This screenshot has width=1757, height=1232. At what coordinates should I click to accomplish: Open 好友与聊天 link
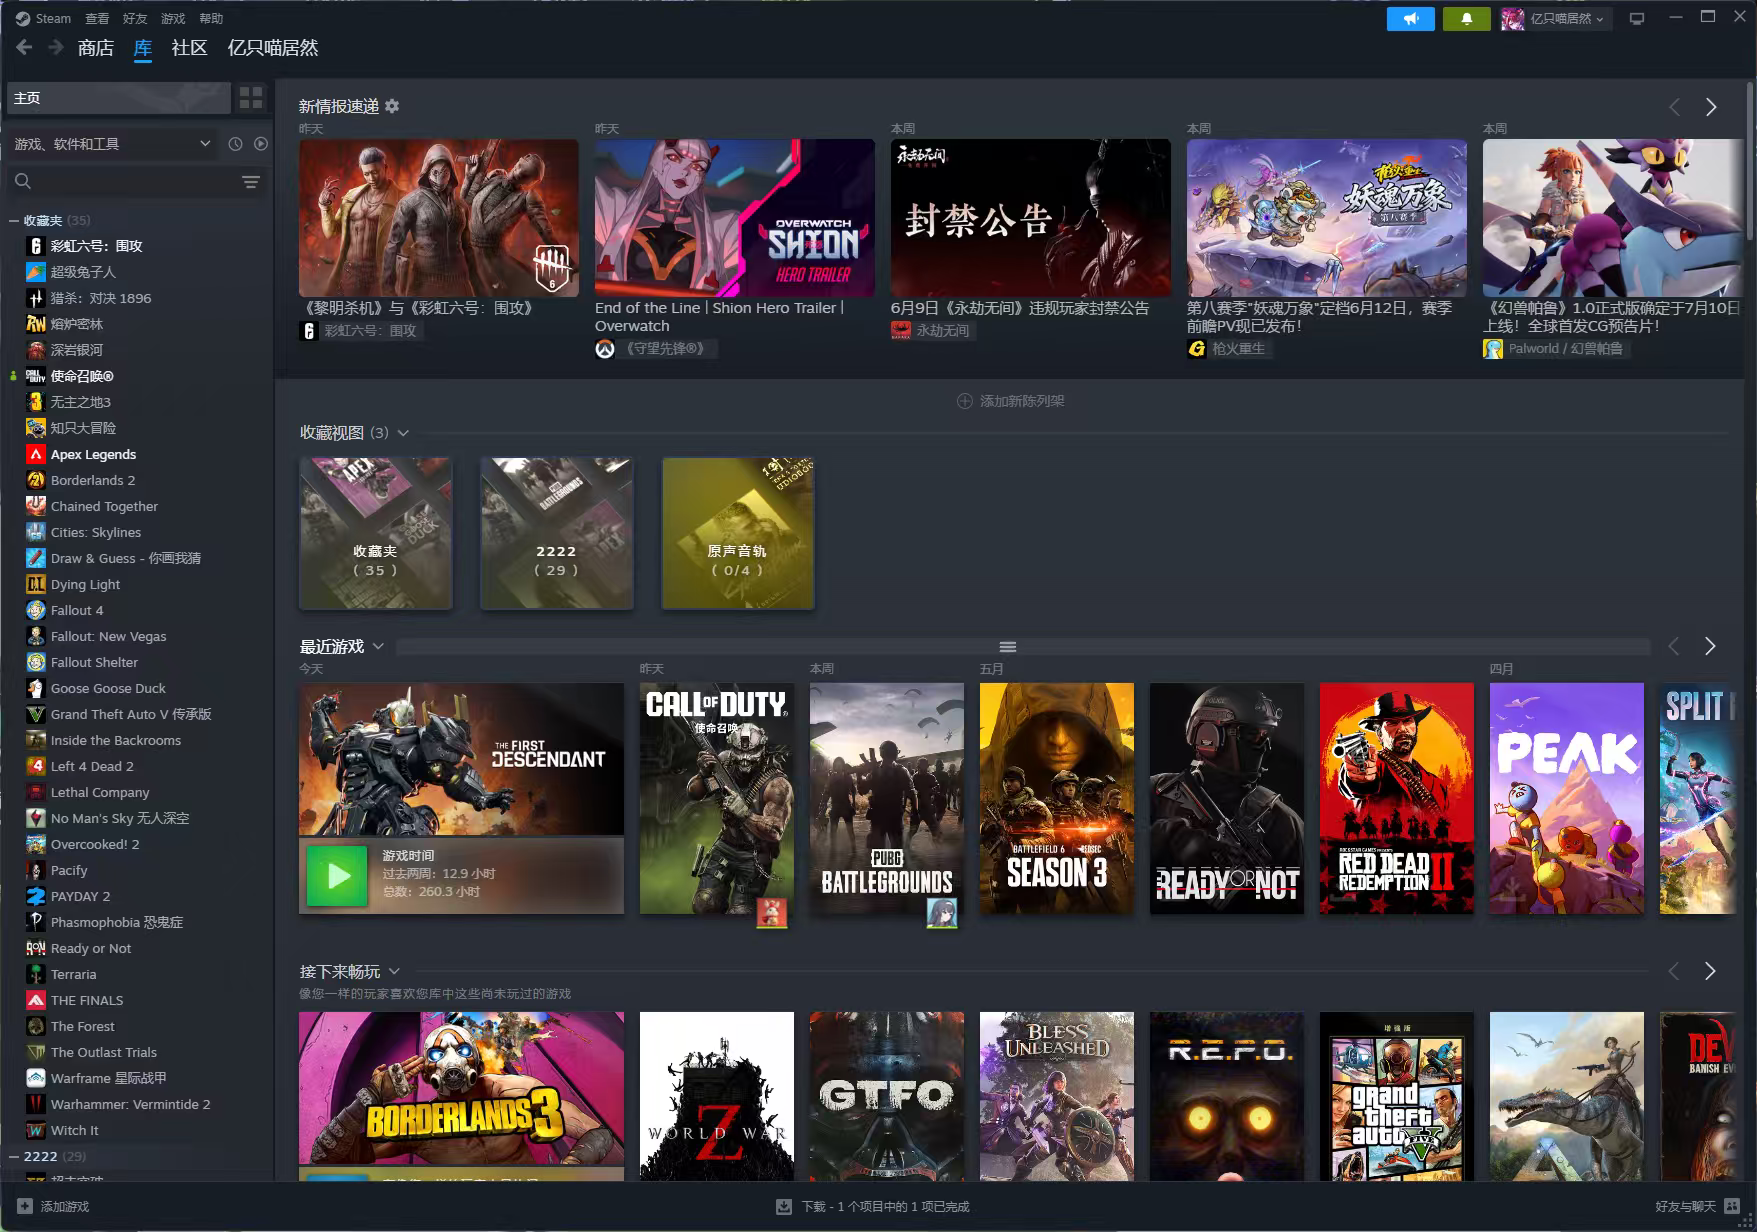pyautogui.click(x=1685, y=1206)
